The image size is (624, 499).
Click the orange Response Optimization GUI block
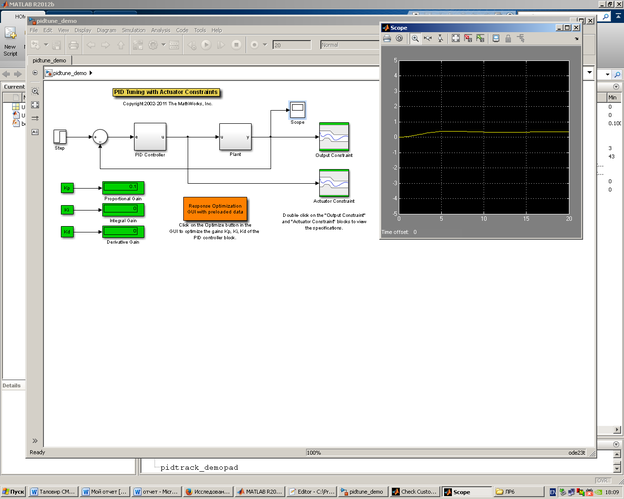tap(215, 210)
